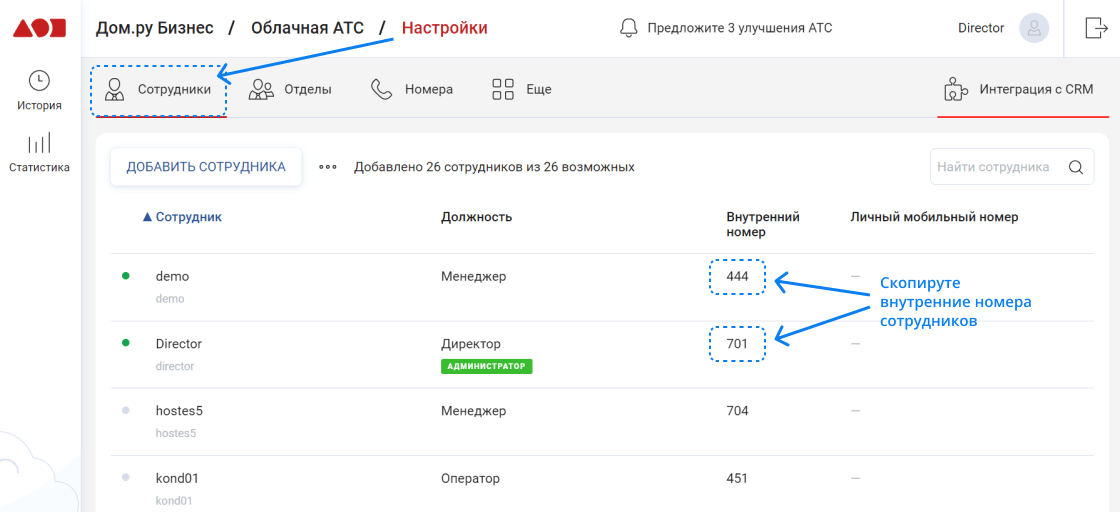1120x512 pixels.
Task: Click the Облачная АТС breadcrumb
Action: pyautogui.click(x=307, y=28)
